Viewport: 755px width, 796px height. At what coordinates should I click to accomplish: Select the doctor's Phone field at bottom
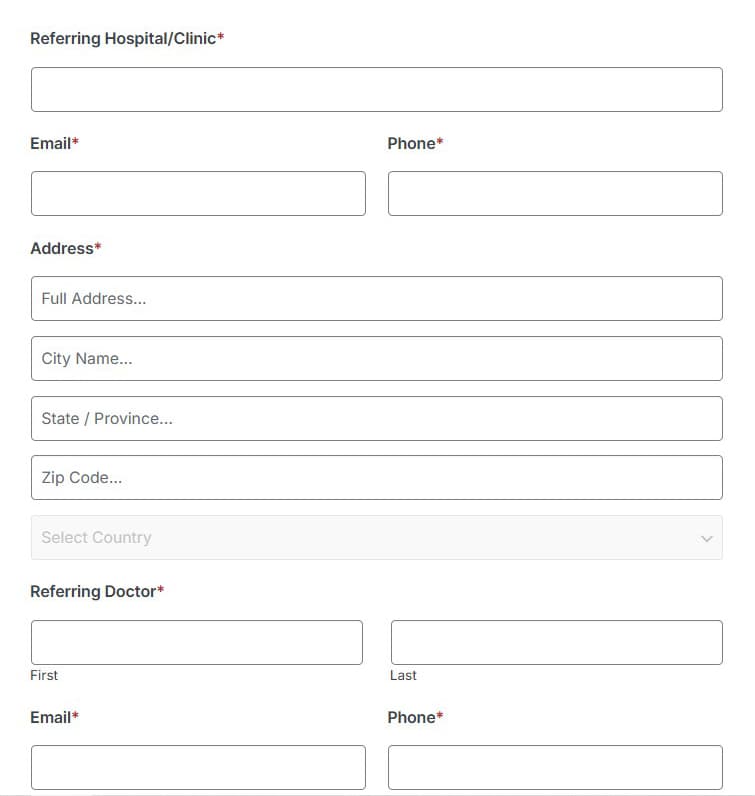[x=555, y=768]
